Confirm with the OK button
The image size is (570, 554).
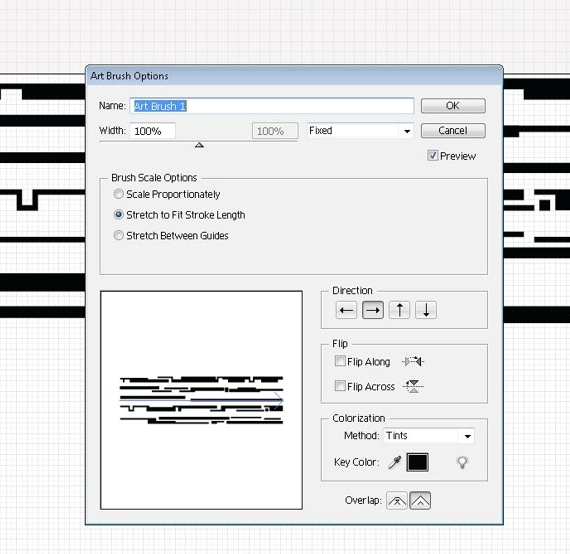pos(453,106)
